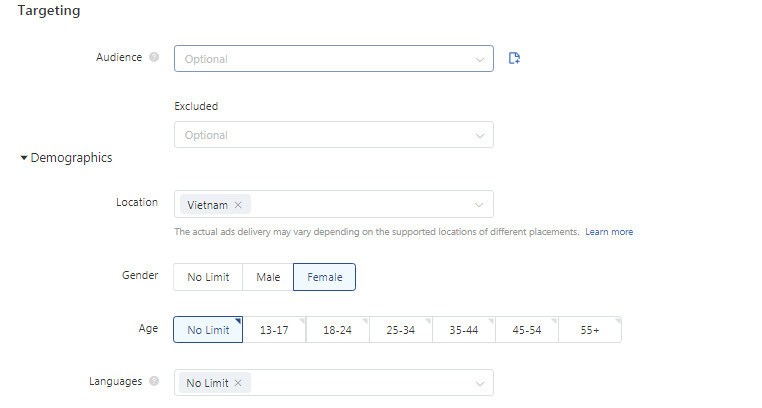Expand the Languages dropdown arrow
The width and height of the screenshot is (762, 408).
point(480,383)
